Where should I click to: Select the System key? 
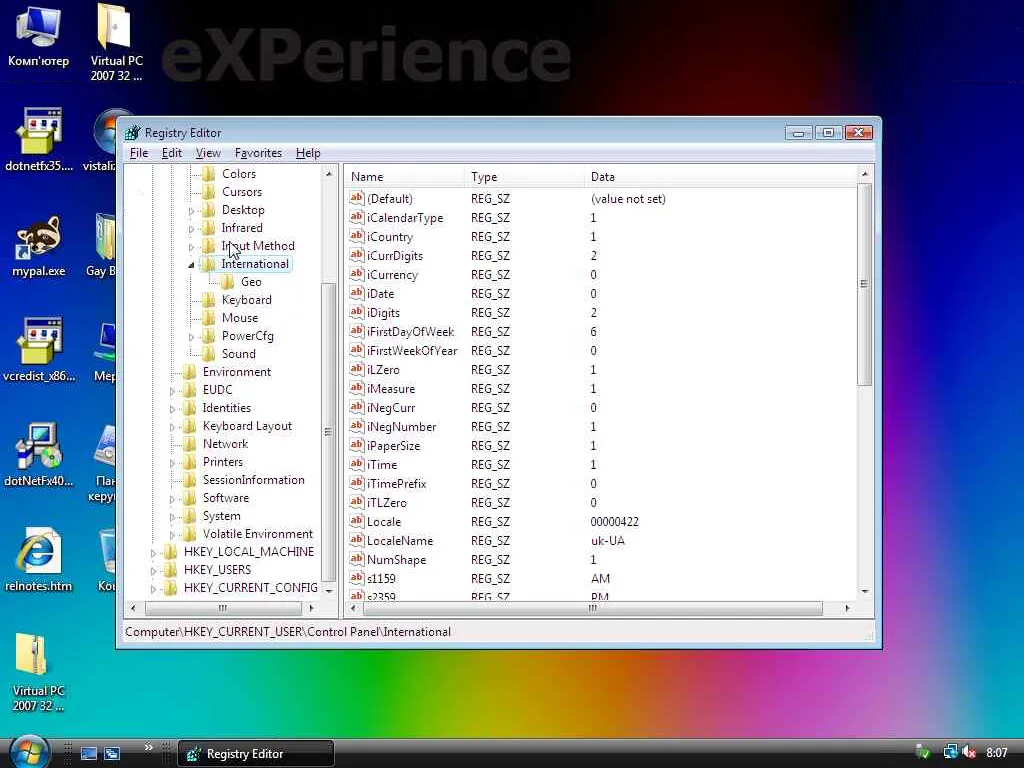pyautogui.click(x=221, y=516)
